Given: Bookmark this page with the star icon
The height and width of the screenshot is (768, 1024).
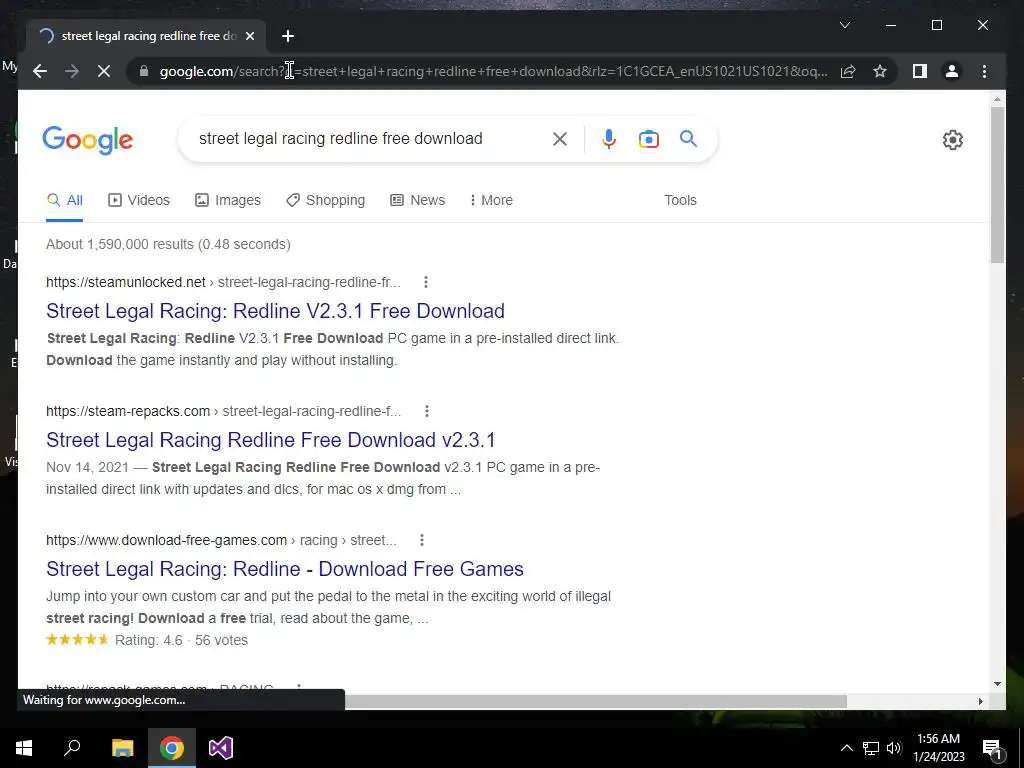Looking at the screenshot, I should click(x=880, y=71).
